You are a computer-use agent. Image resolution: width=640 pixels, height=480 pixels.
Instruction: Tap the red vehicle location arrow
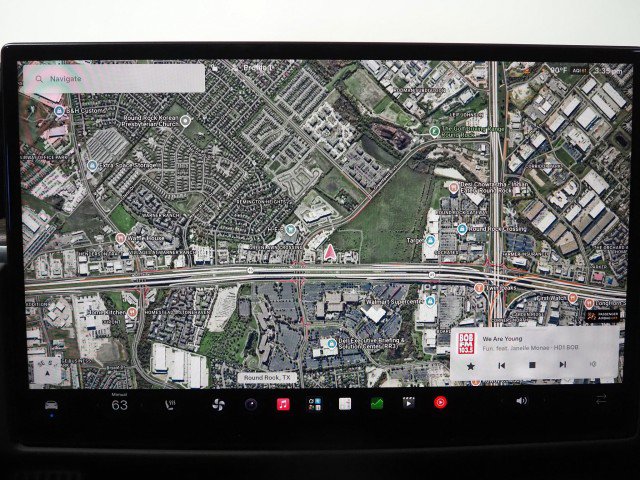point(330,253)
